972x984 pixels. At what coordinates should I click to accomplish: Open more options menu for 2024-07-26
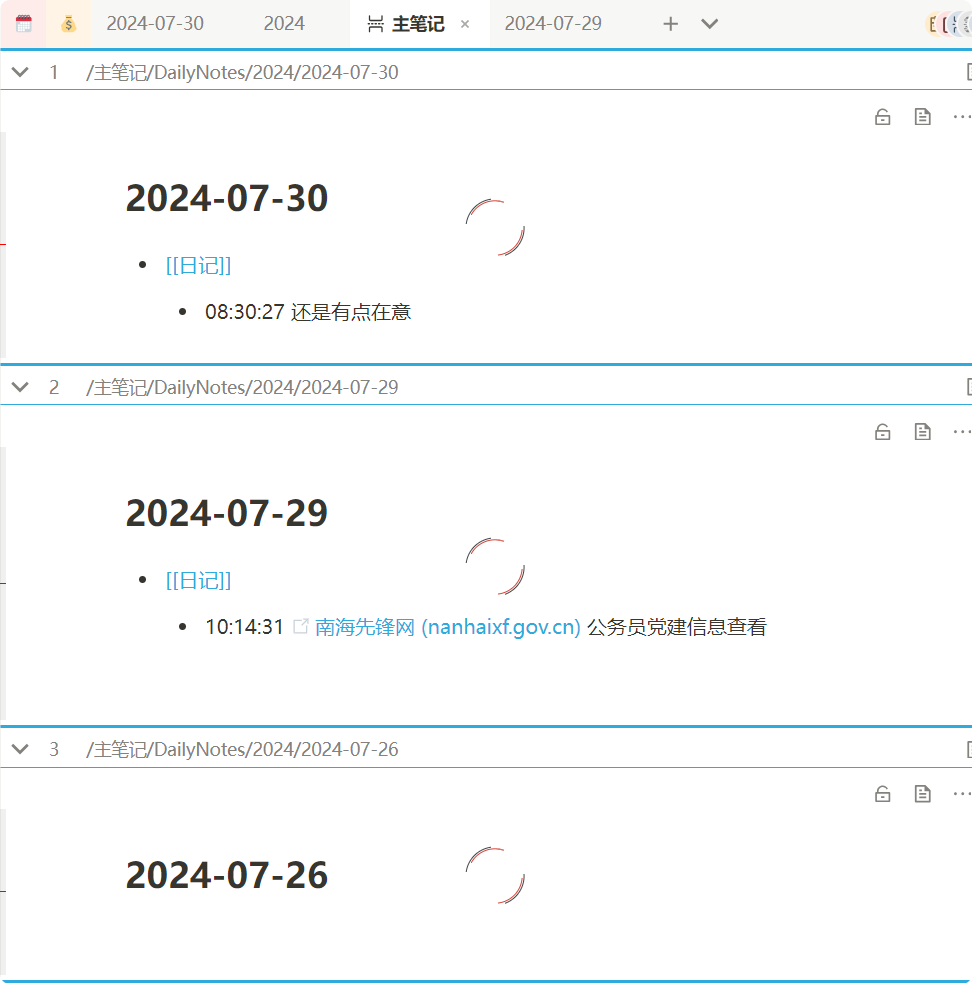pyautogui.click(x=961, y=794)
